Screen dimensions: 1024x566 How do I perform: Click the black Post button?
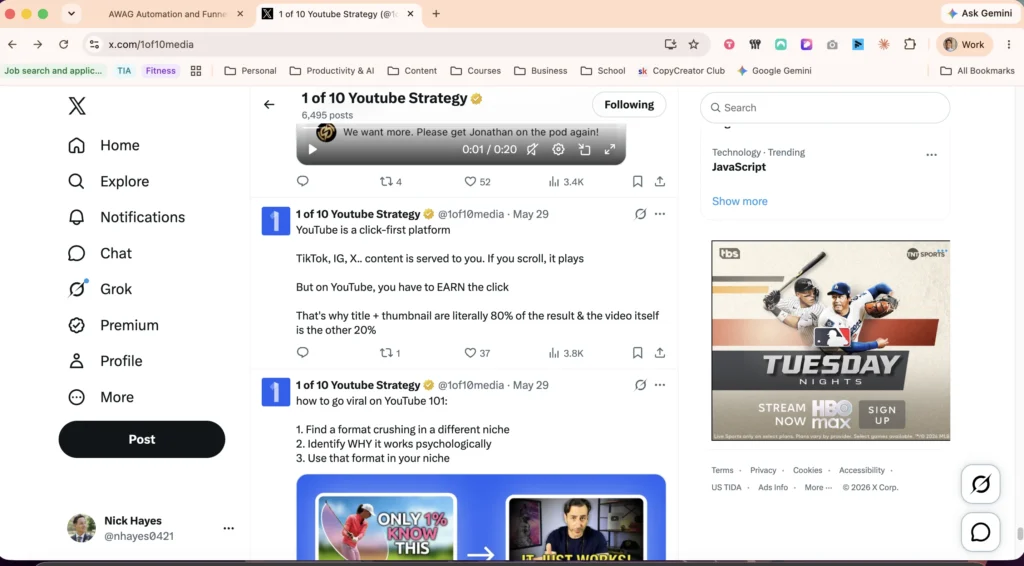[x=142, y=439]
